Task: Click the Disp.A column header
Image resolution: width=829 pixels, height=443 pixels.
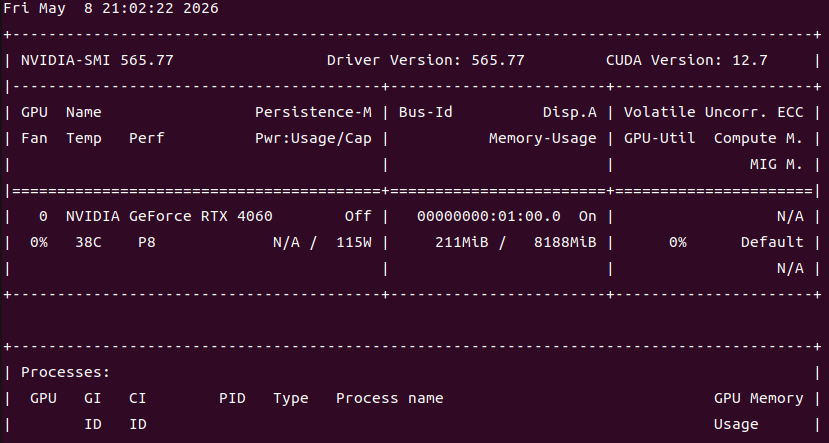Action: [570, 112]
